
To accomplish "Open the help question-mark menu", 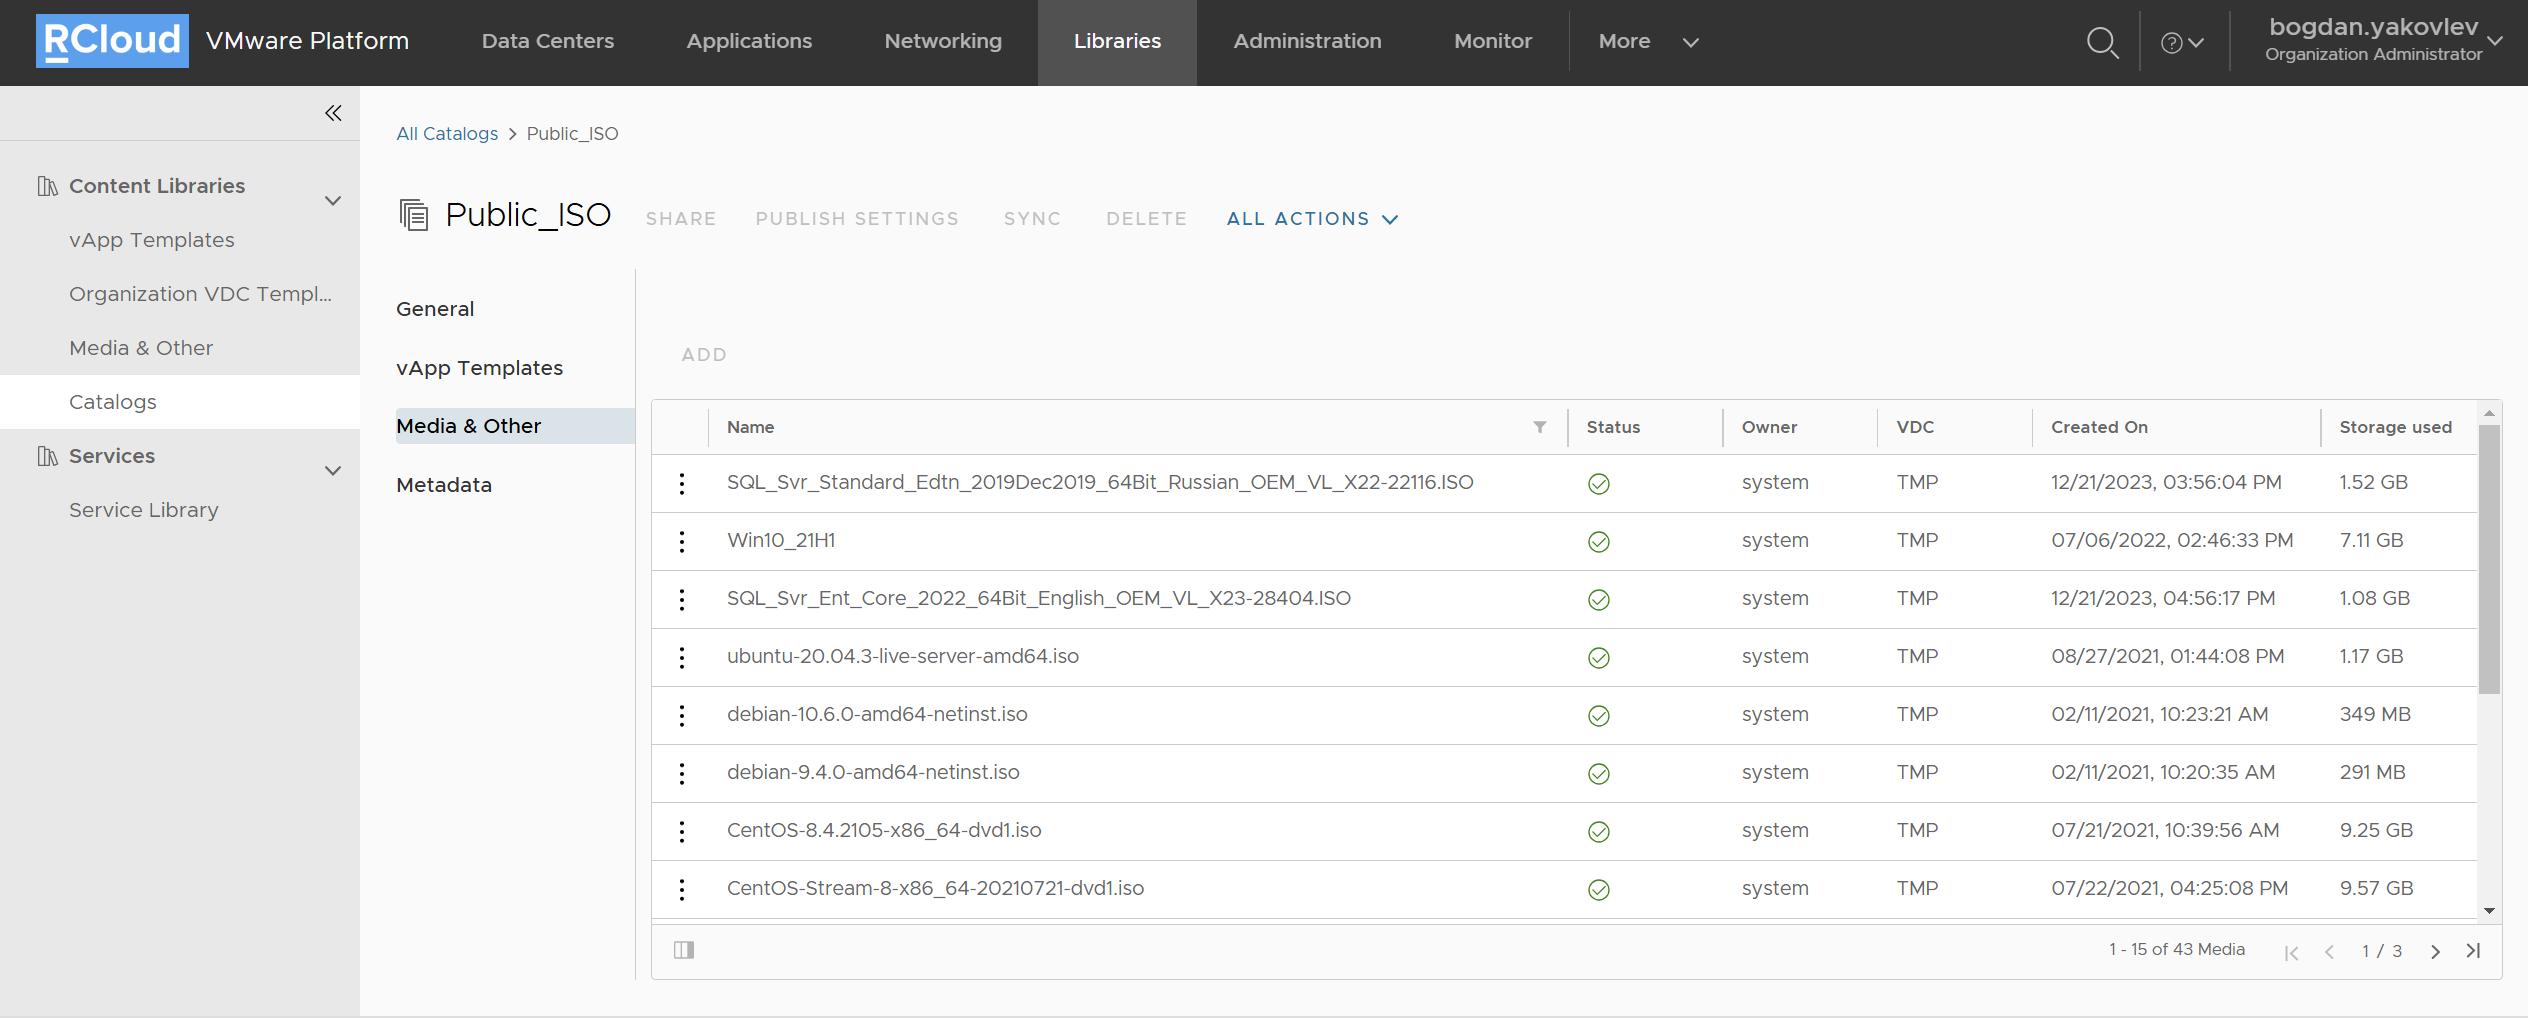I will 2182,43.
